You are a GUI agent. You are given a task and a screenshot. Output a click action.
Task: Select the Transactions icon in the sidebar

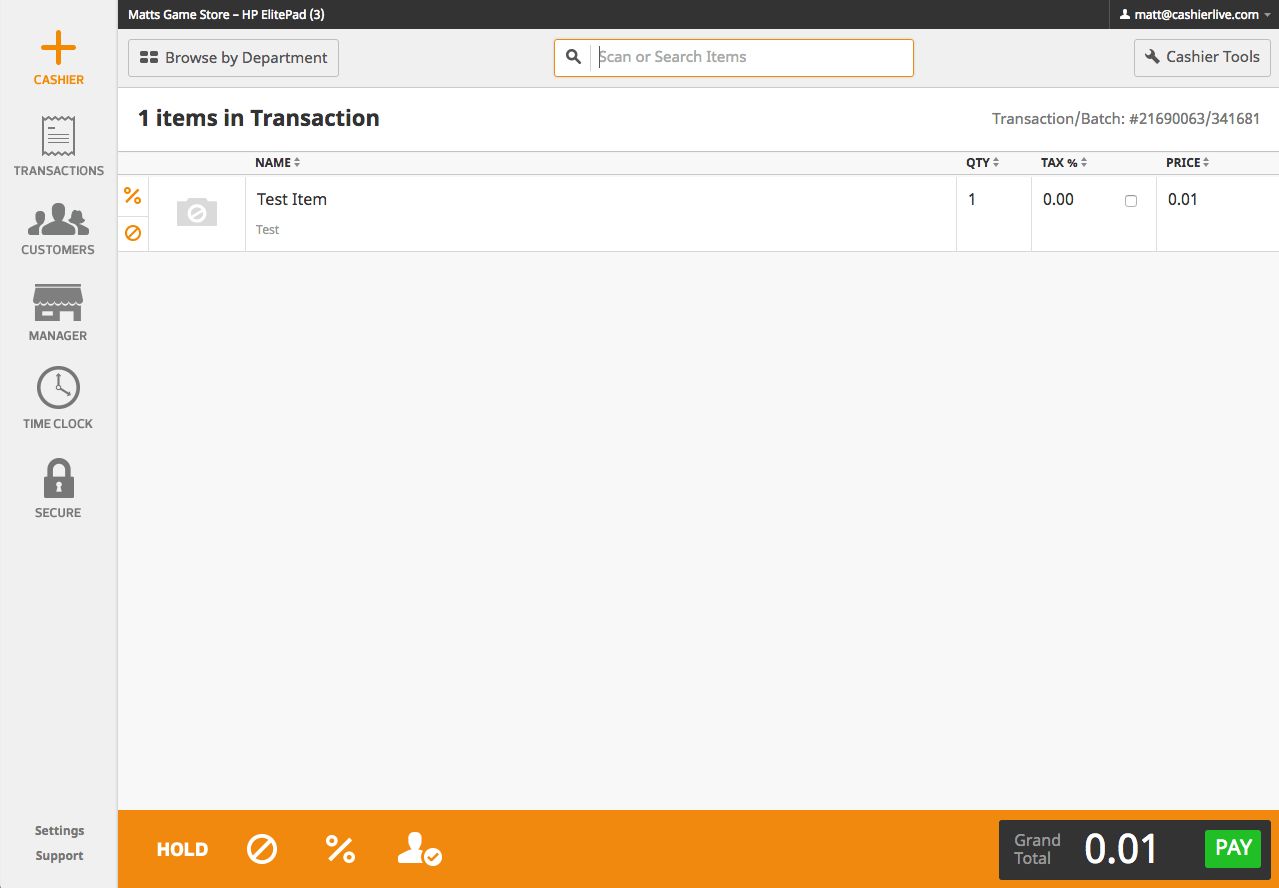(57, 145)
